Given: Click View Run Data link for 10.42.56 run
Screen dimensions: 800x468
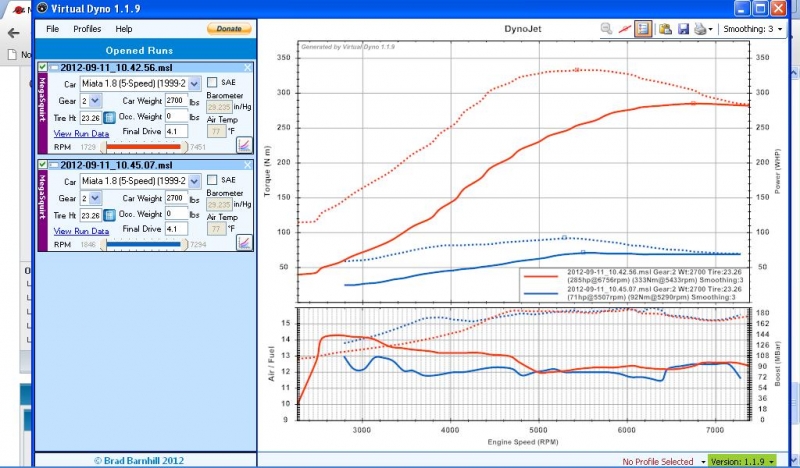Looking at the screenshot, I should (82, 134).
